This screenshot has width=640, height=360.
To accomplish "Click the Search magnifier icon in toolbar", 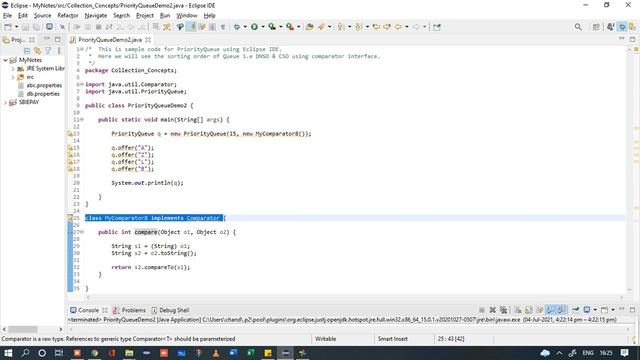I will point(578,27).
